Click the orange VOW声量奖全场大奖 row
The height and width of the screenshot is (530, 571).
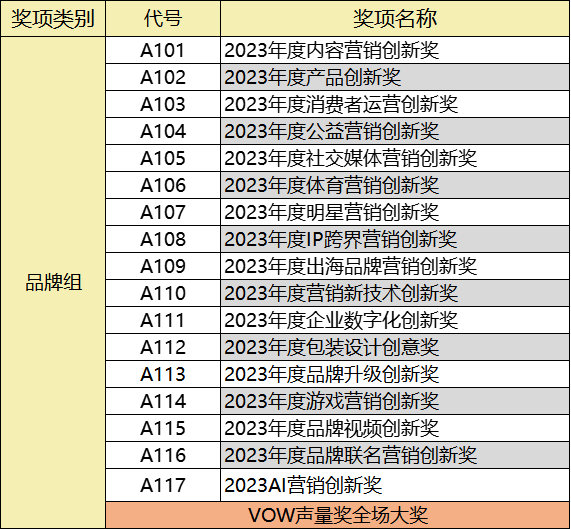[338, 515]
